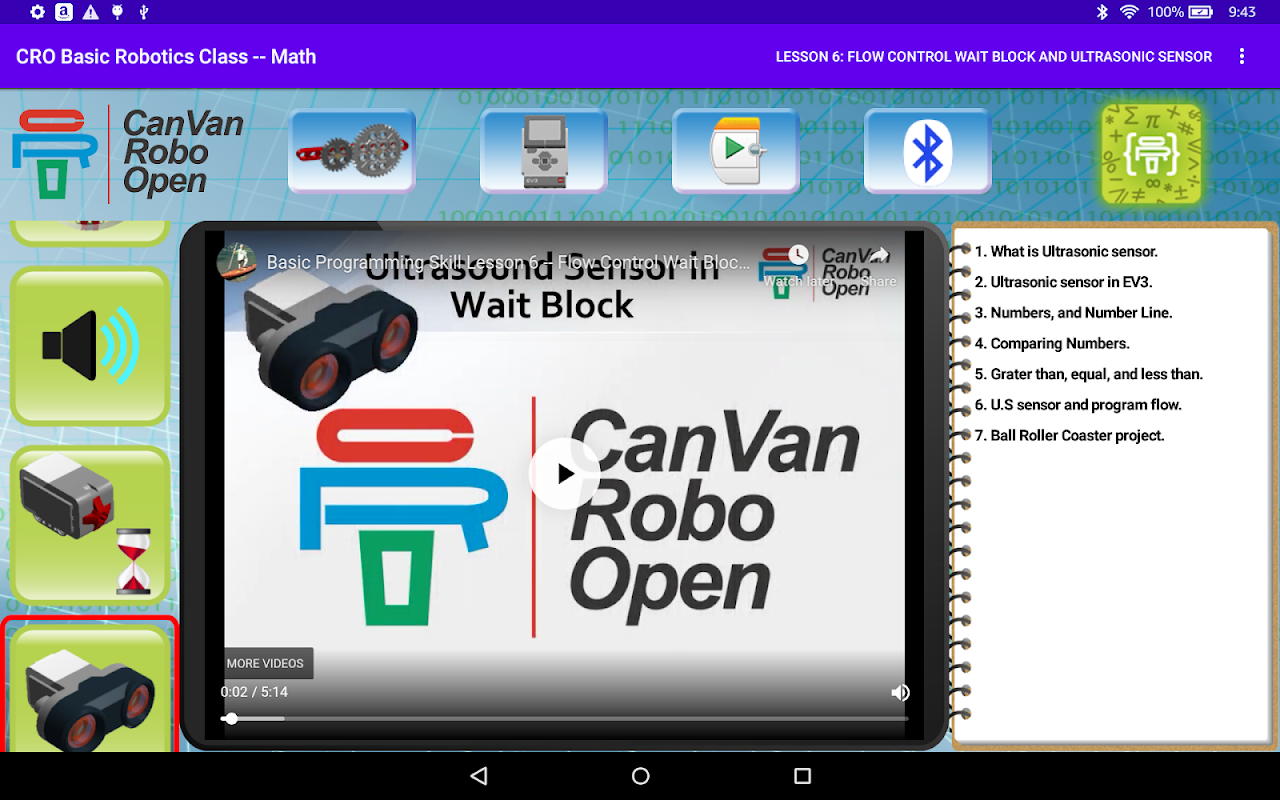Select the sound speaker lesson

point(90,346)
